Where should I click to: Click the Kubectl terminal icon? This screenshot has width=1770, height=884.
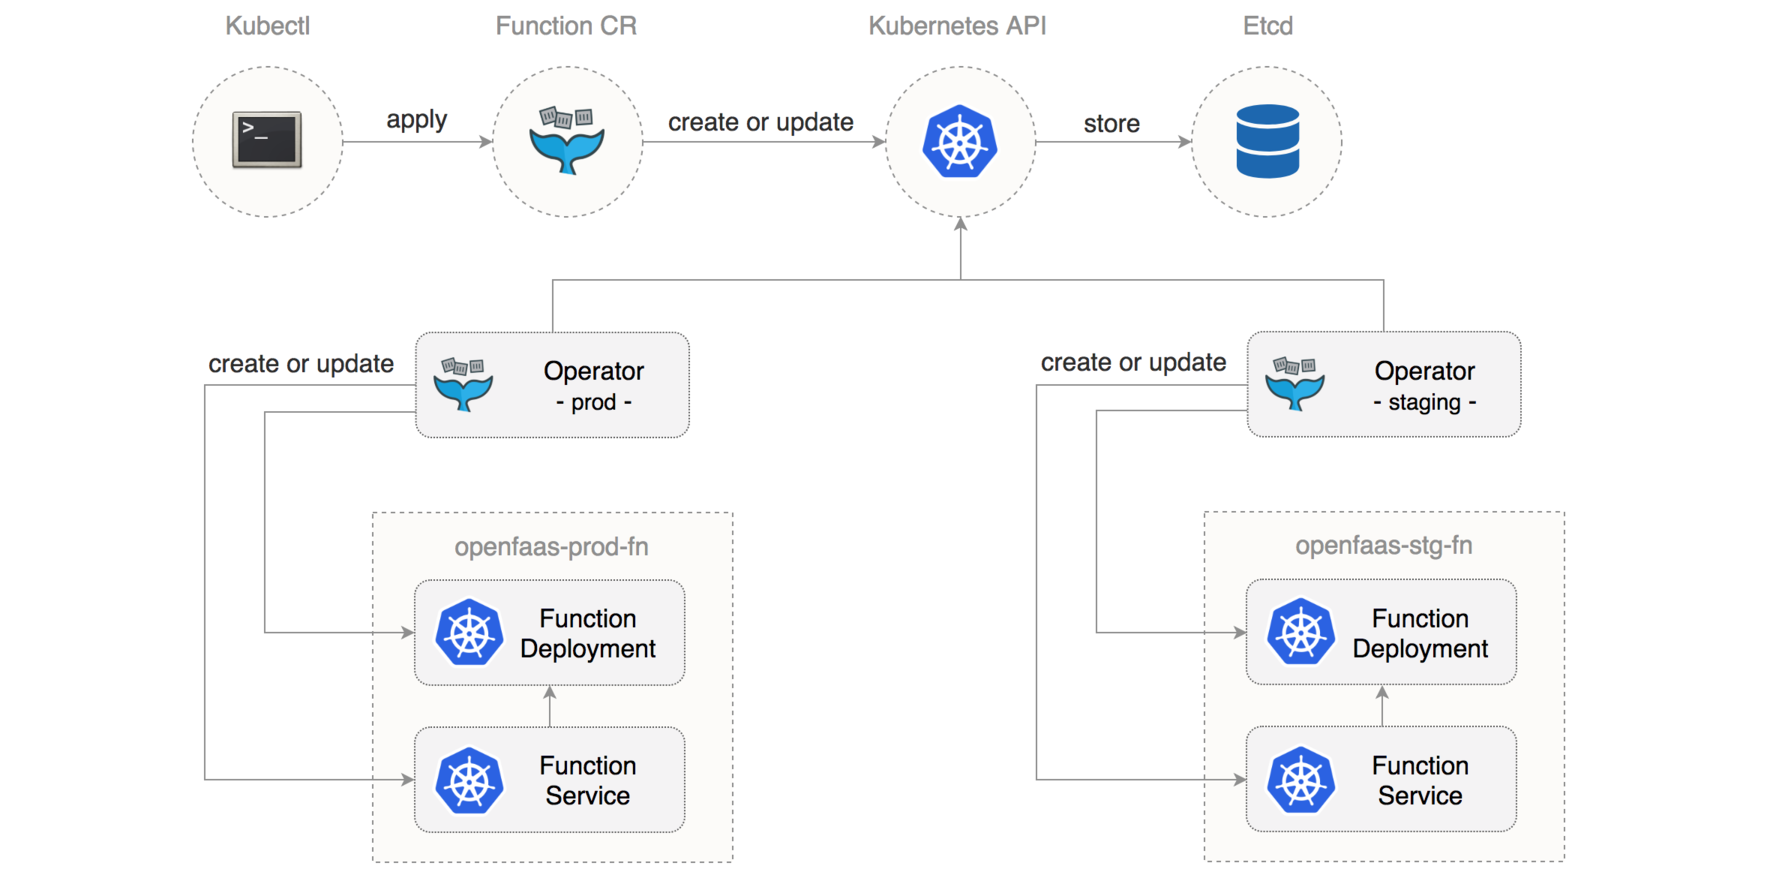(267, 140)
